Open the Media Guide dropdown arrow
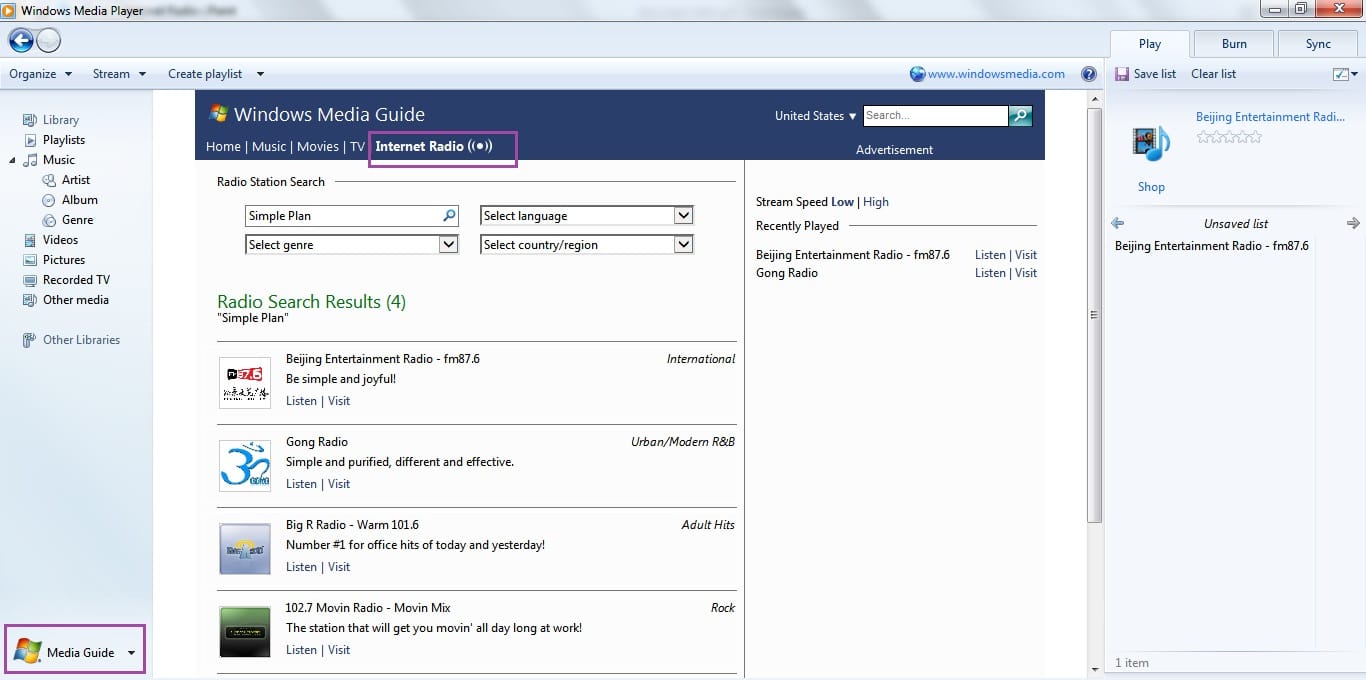 click(131, 653)
